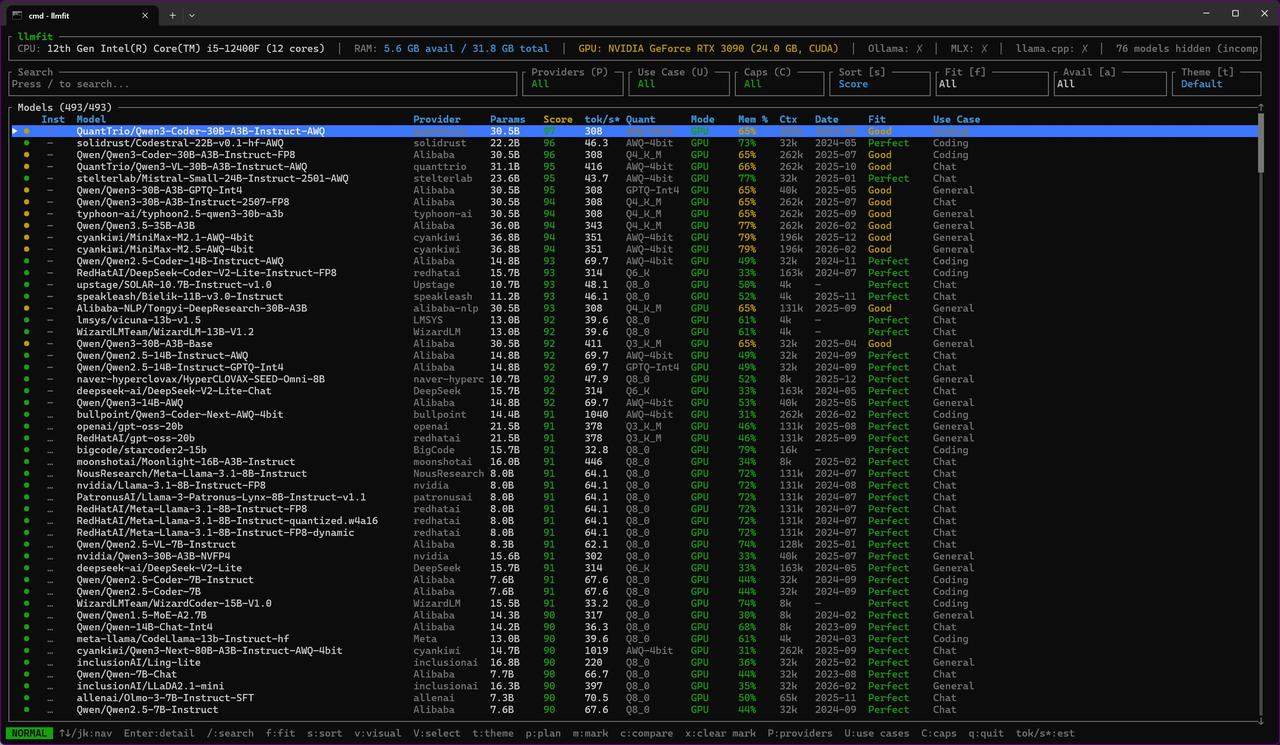Click the llama.cpp availability X indicator
The image size is (1280, 745).
[x=1084, y=48]
